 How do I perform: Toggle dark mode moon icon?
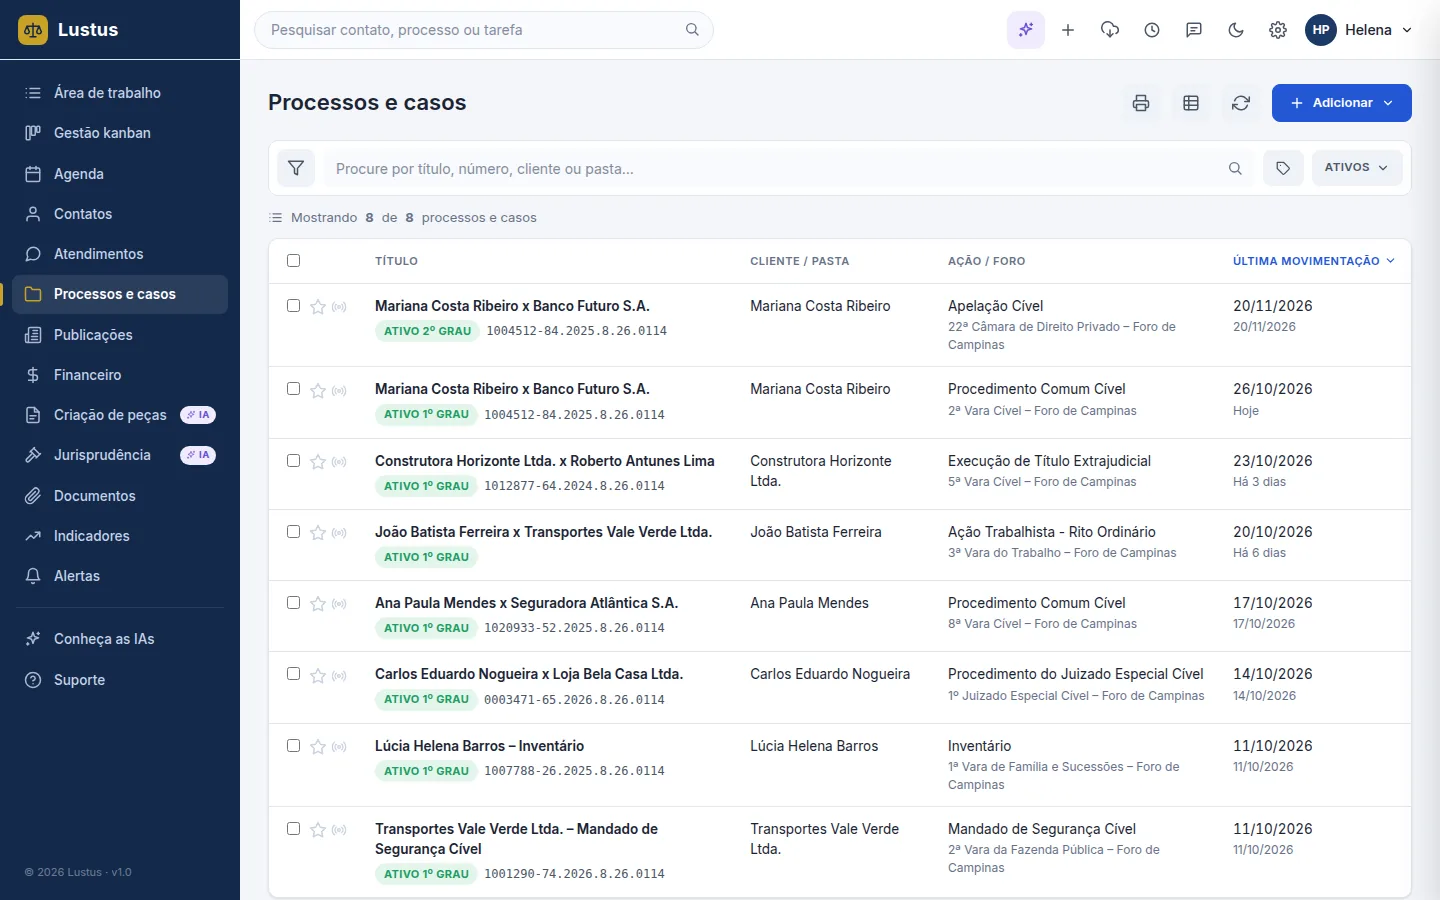pos(1236,30)
